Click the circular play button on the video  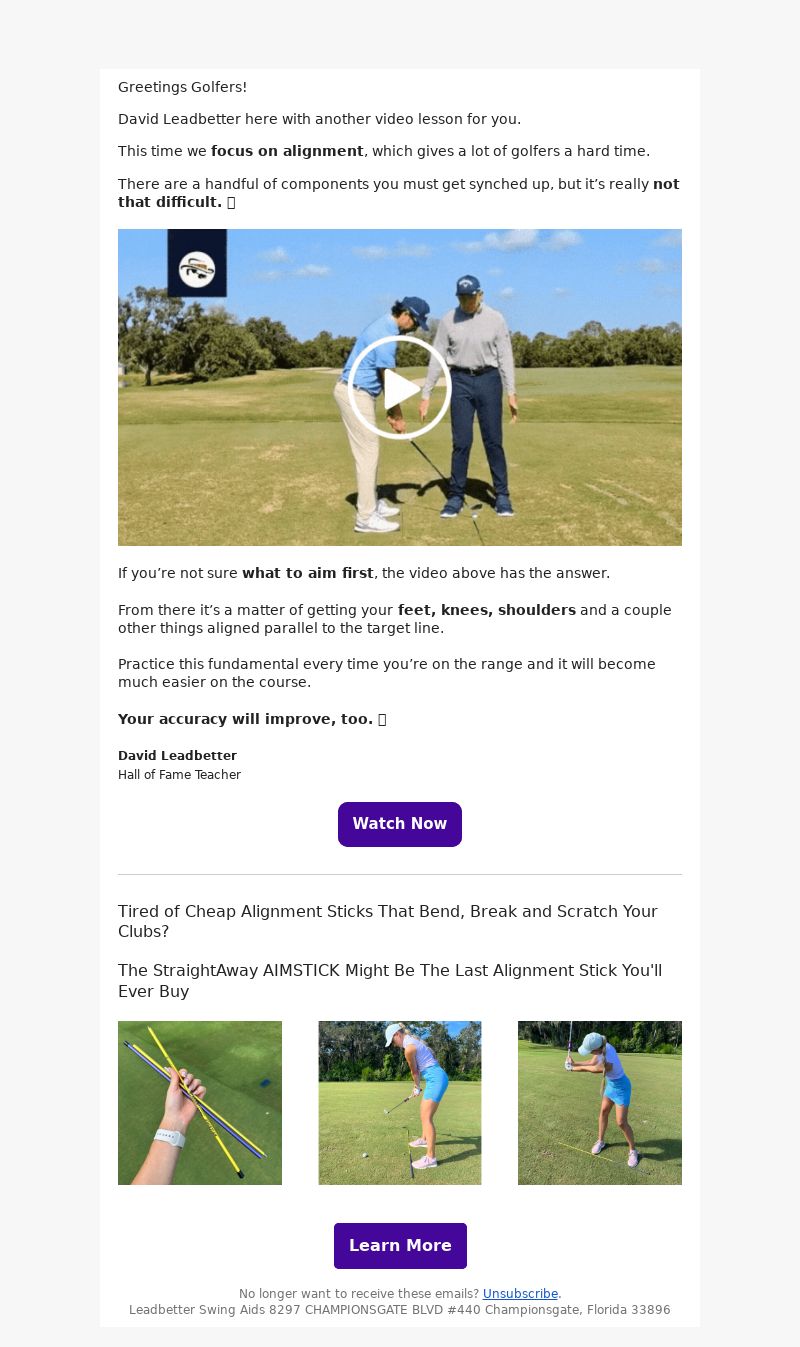400,388
